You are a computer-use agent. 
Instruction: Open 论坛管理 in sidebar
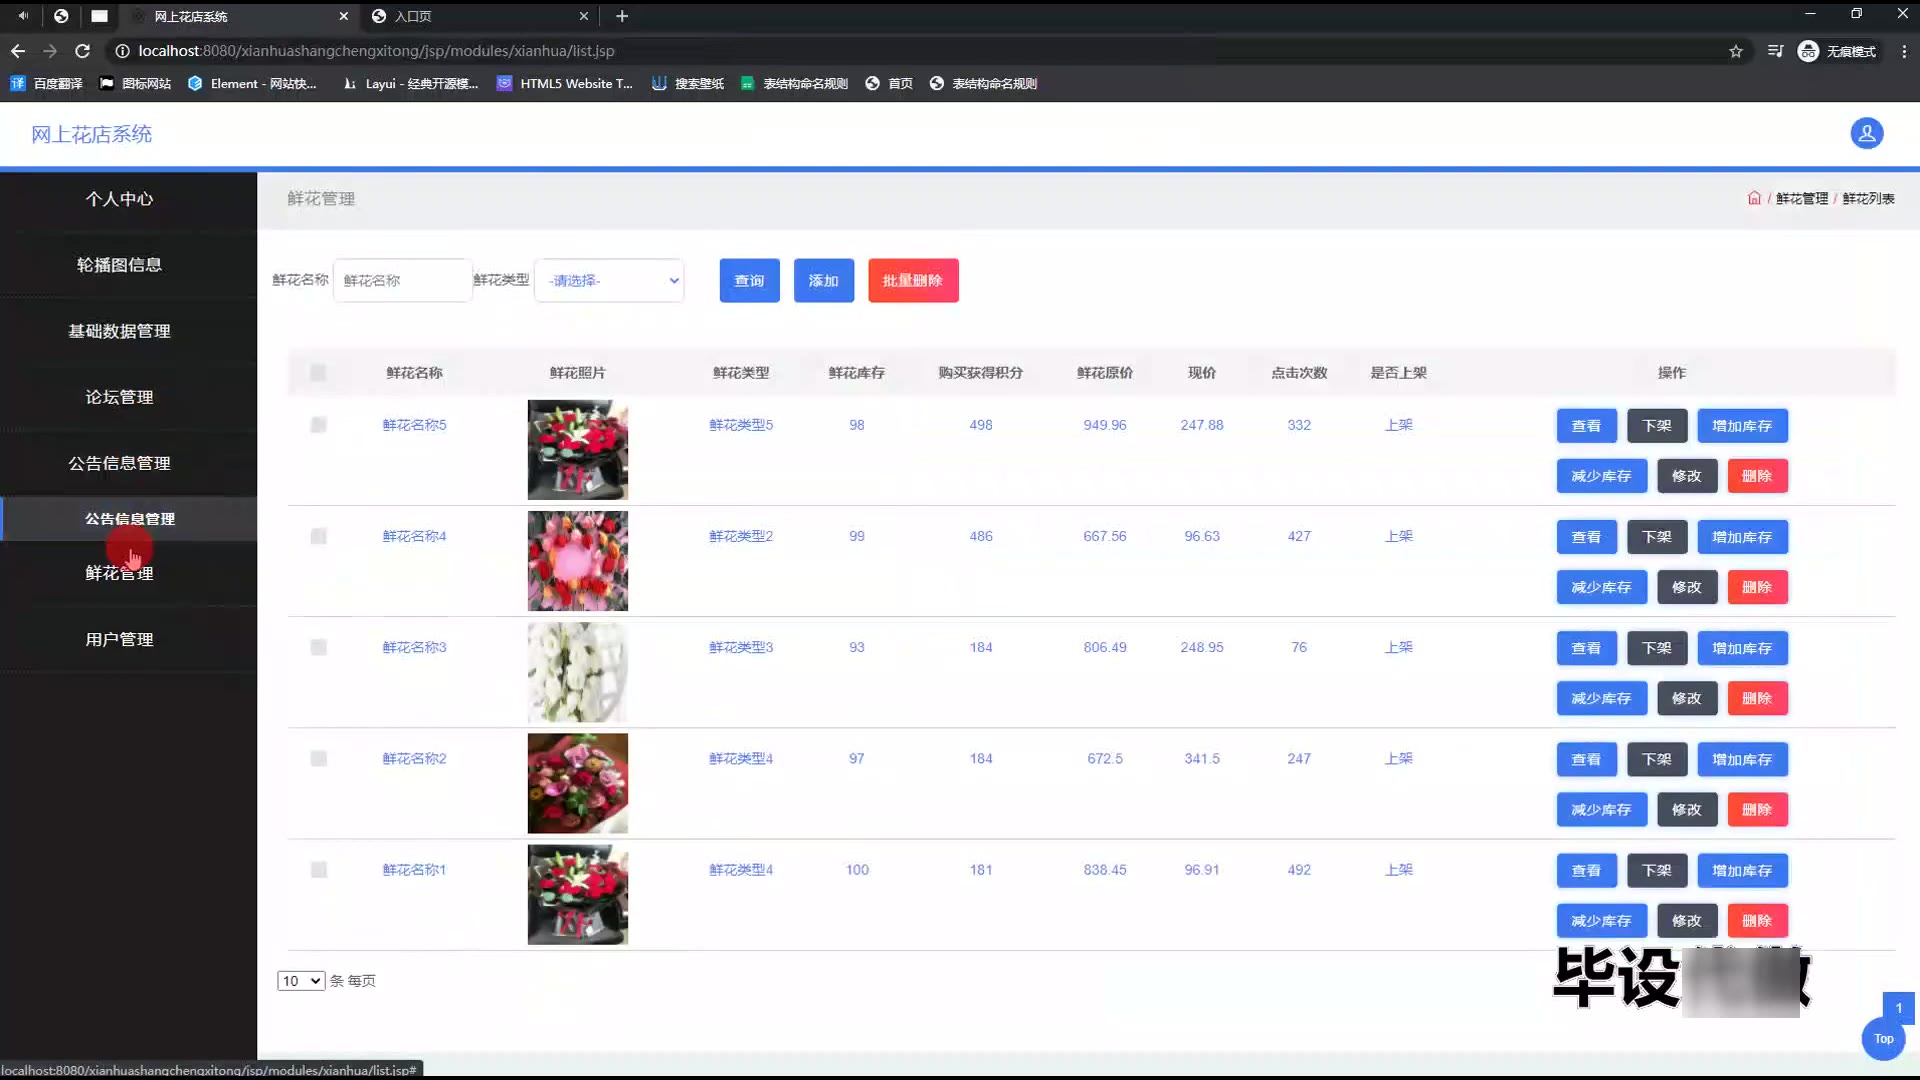coord(119,397)
